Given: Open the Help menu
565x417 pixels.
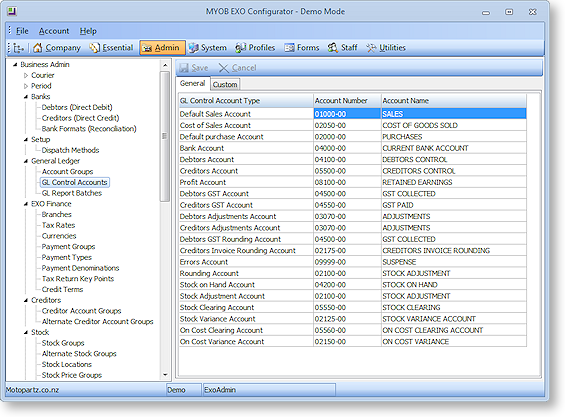Looking at the screenshot, I should (x=88, y=31).
